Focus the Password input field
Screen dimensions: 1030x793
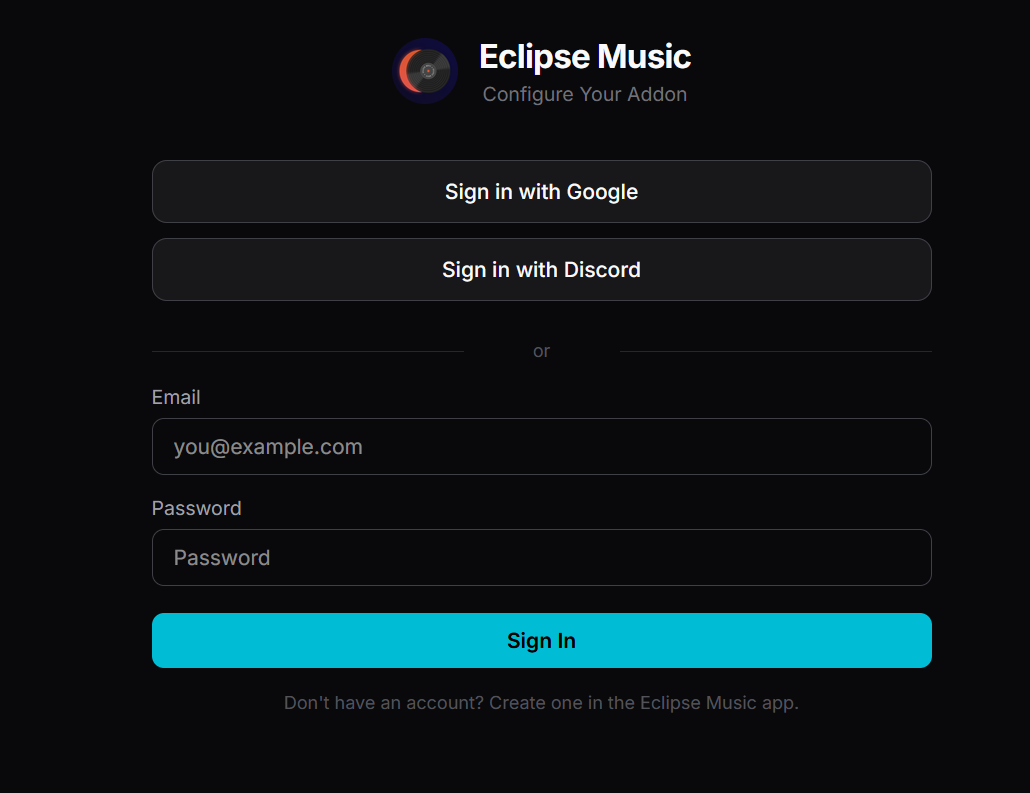click(x=541, y=558)
